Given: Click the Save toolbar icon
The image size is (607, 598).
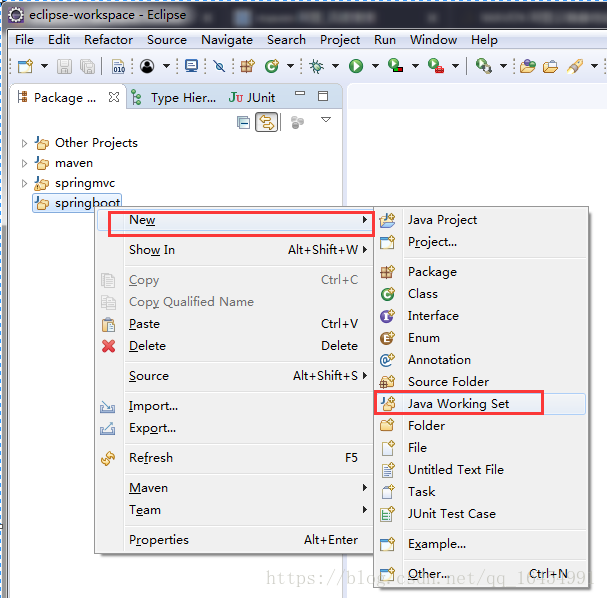Looking at the screenshot, I should click(x=64, y=66).
